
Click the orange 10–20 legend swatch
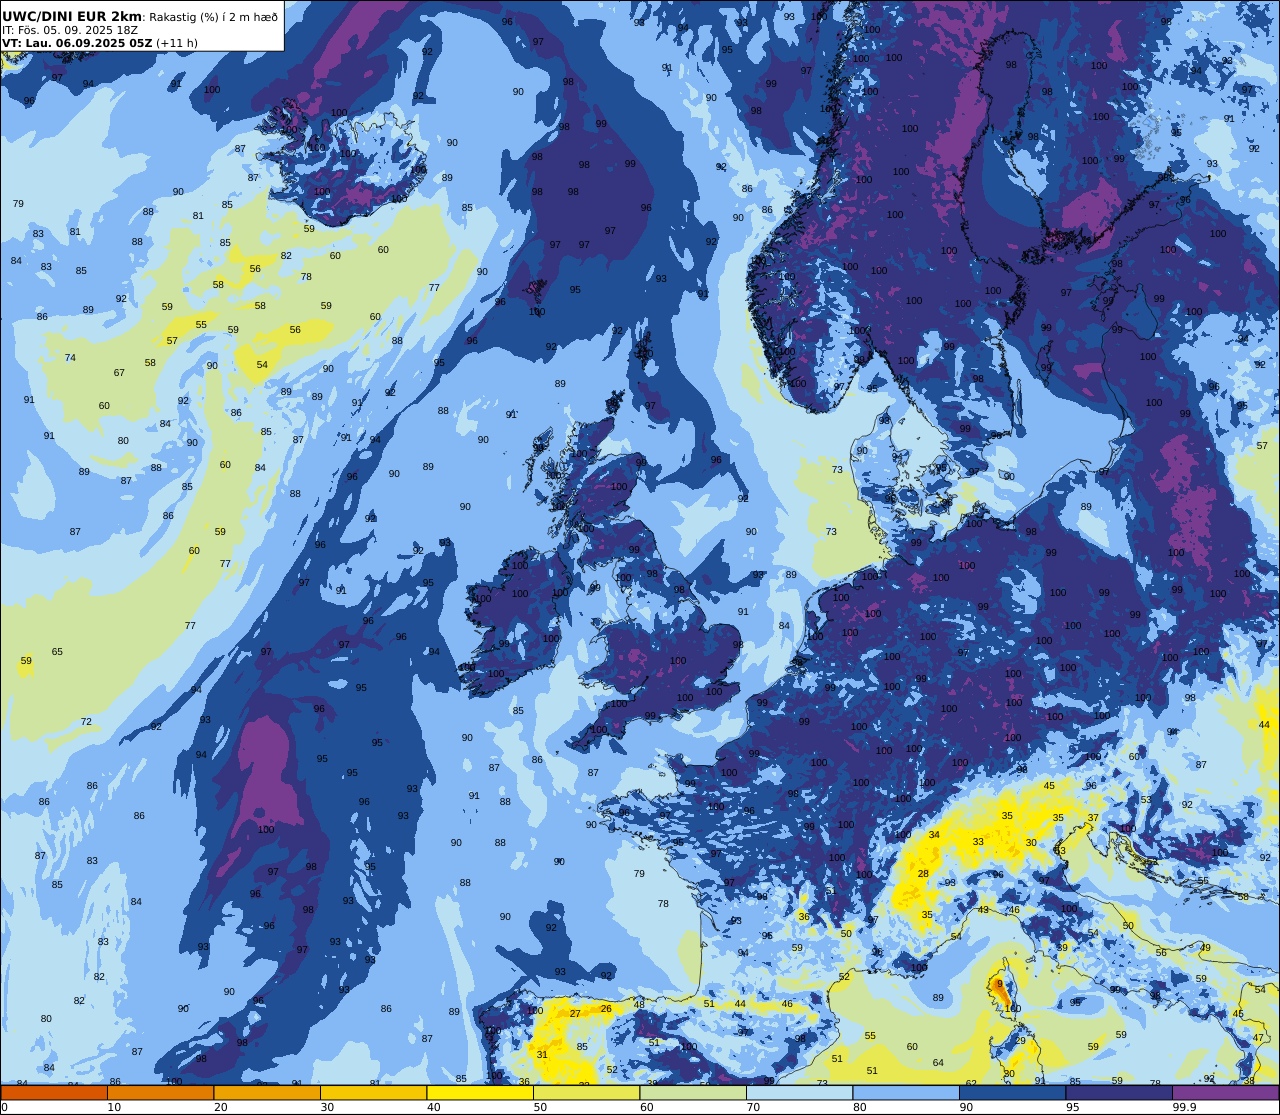pyautogui.click(x=160, y=1093)
